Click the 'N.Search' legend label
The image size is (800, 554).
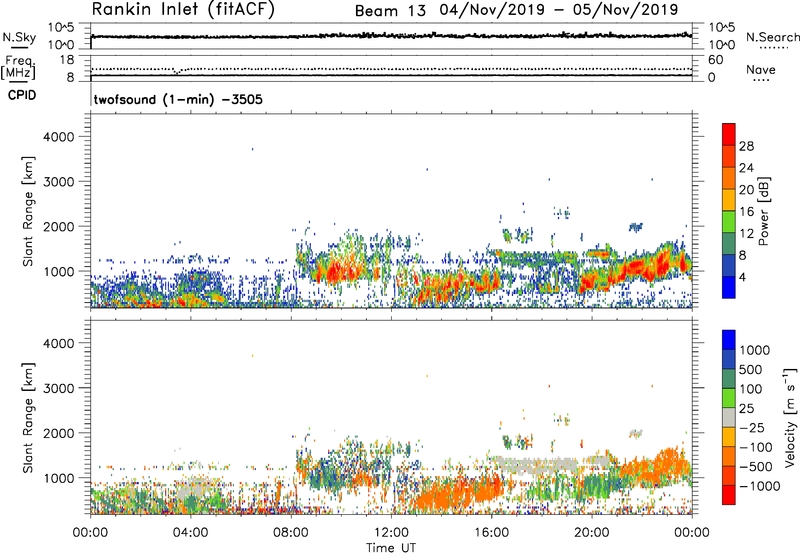click(x=772, y=37)
